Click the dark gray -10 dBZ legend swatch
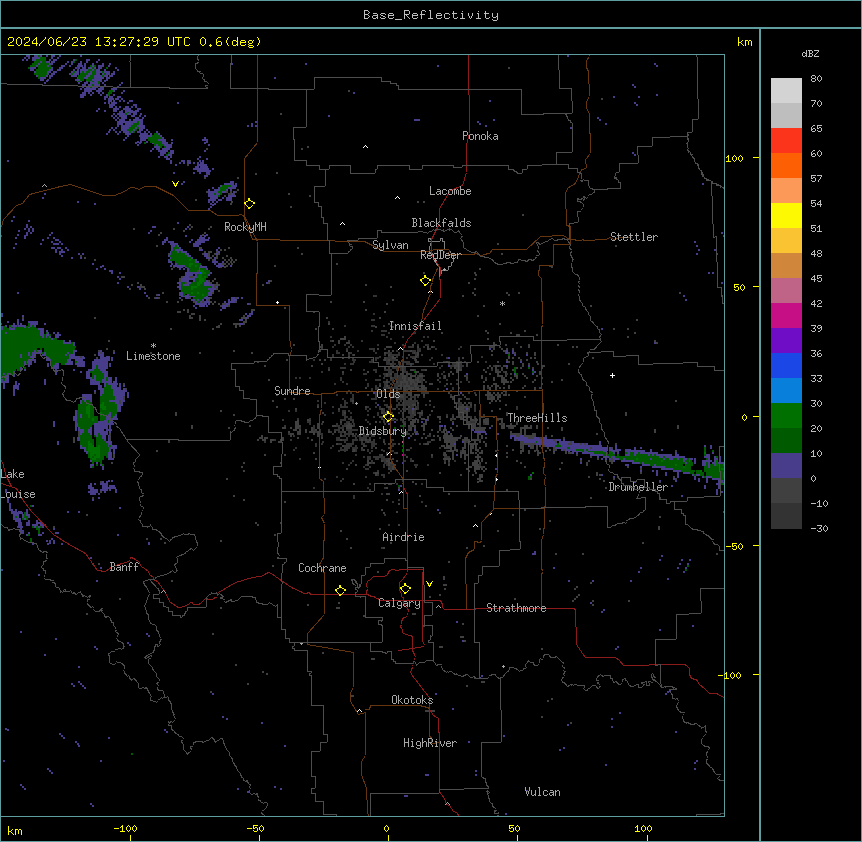Image resolution: width=862 pixels, height=842 pixels. [786, 516]
